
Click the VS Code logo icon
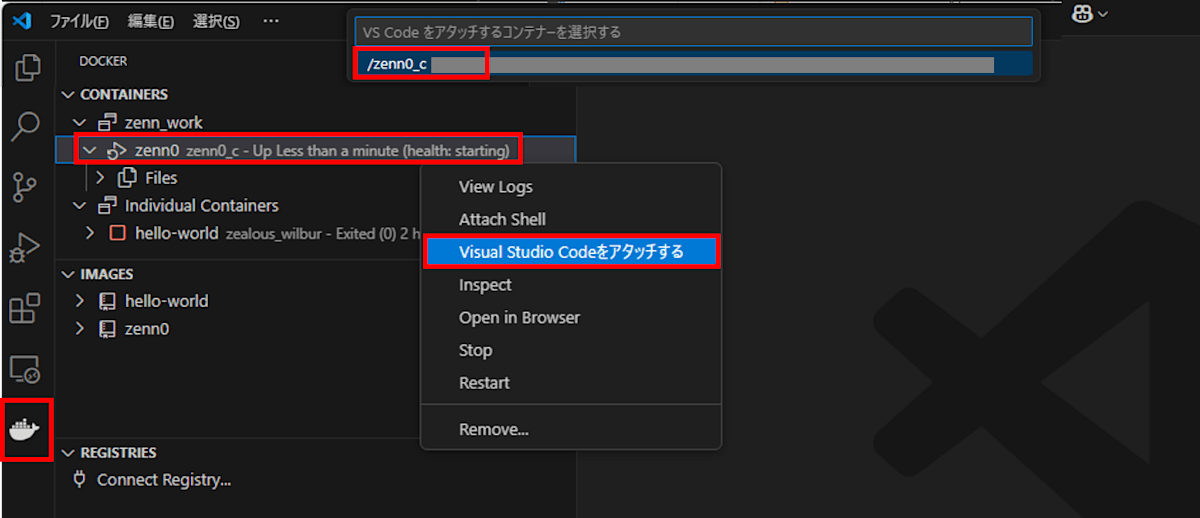coord(22,21)
